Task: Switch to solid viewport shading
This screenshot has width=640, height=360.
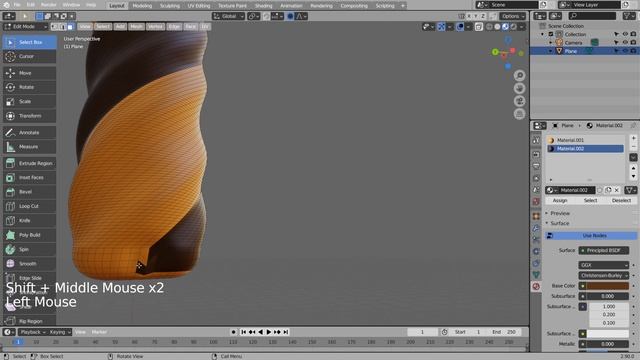Action: click(497, 27)
